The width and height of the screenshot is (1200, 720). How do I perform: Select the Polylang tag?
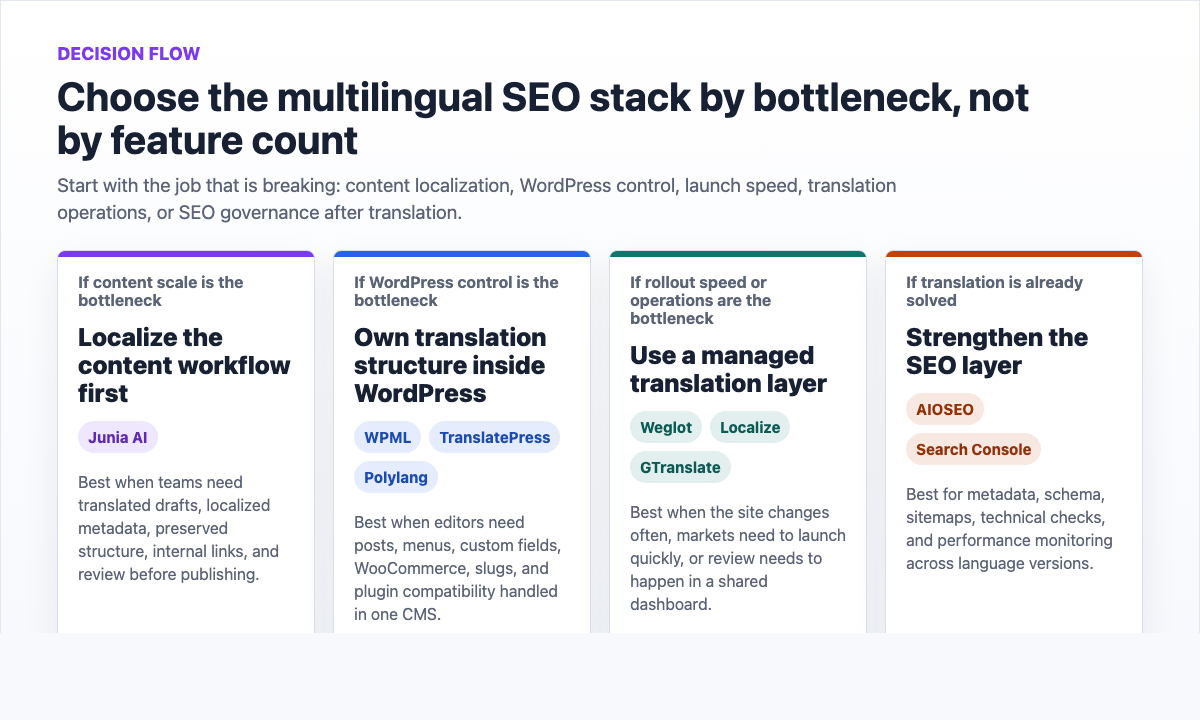click(x=396, y=477)
